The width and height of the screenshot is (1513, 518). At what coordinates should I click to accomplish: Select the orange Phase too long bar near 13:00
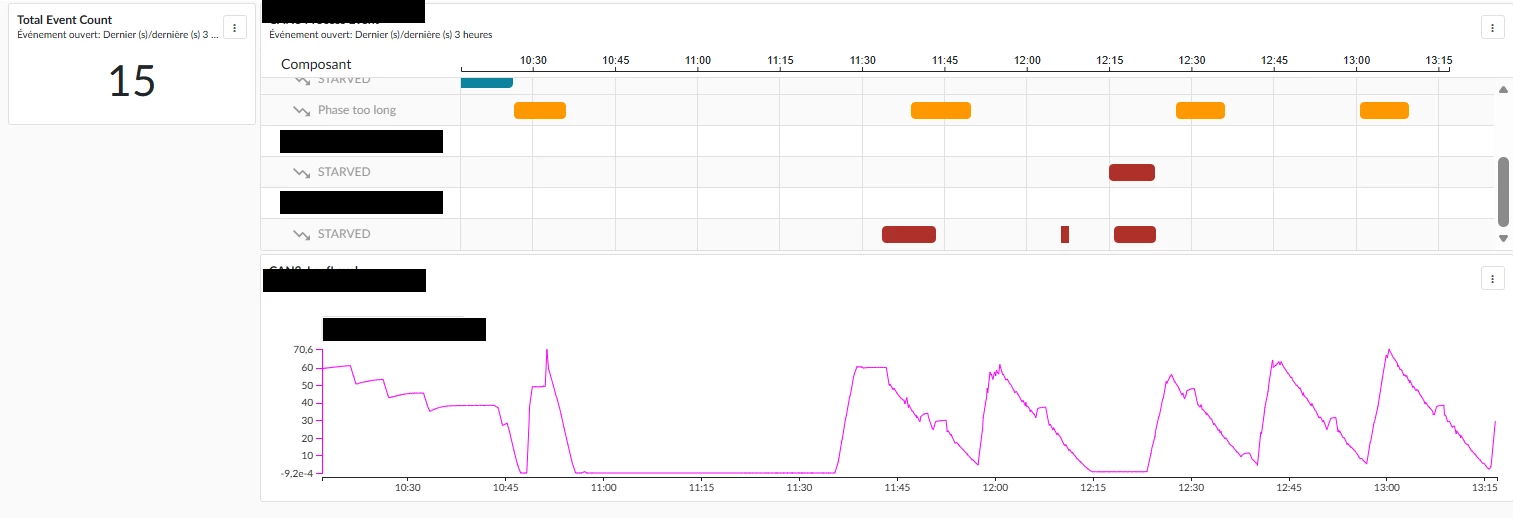[x=1384, y=110]
